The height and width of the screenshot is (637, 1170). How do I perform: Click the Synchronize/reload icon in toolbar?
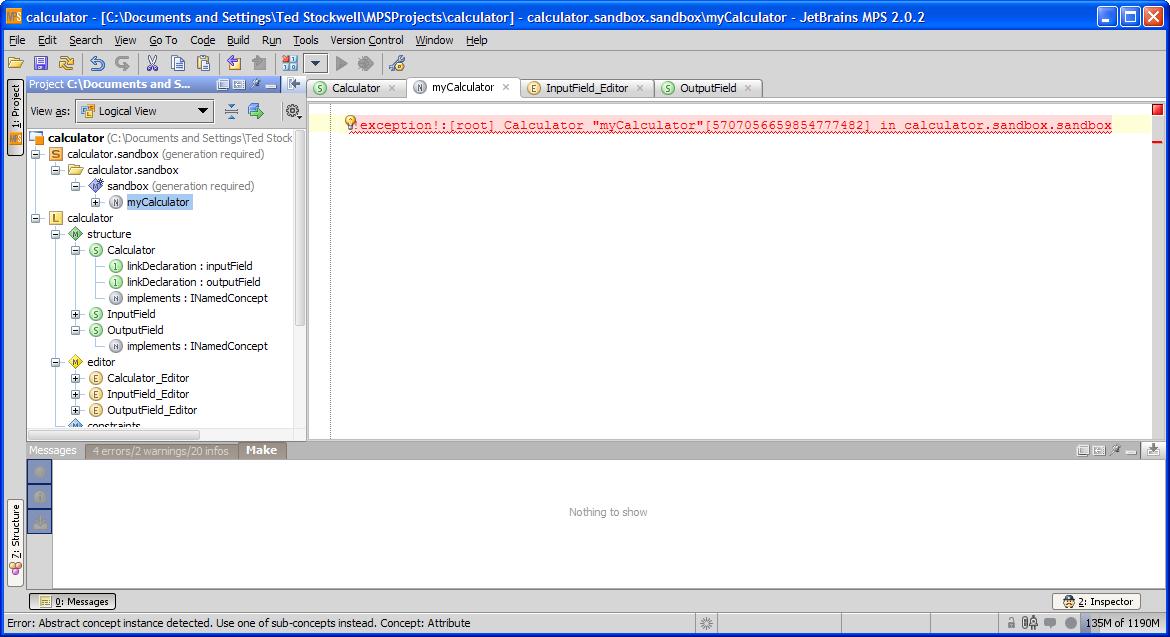[x=66, y=63]
